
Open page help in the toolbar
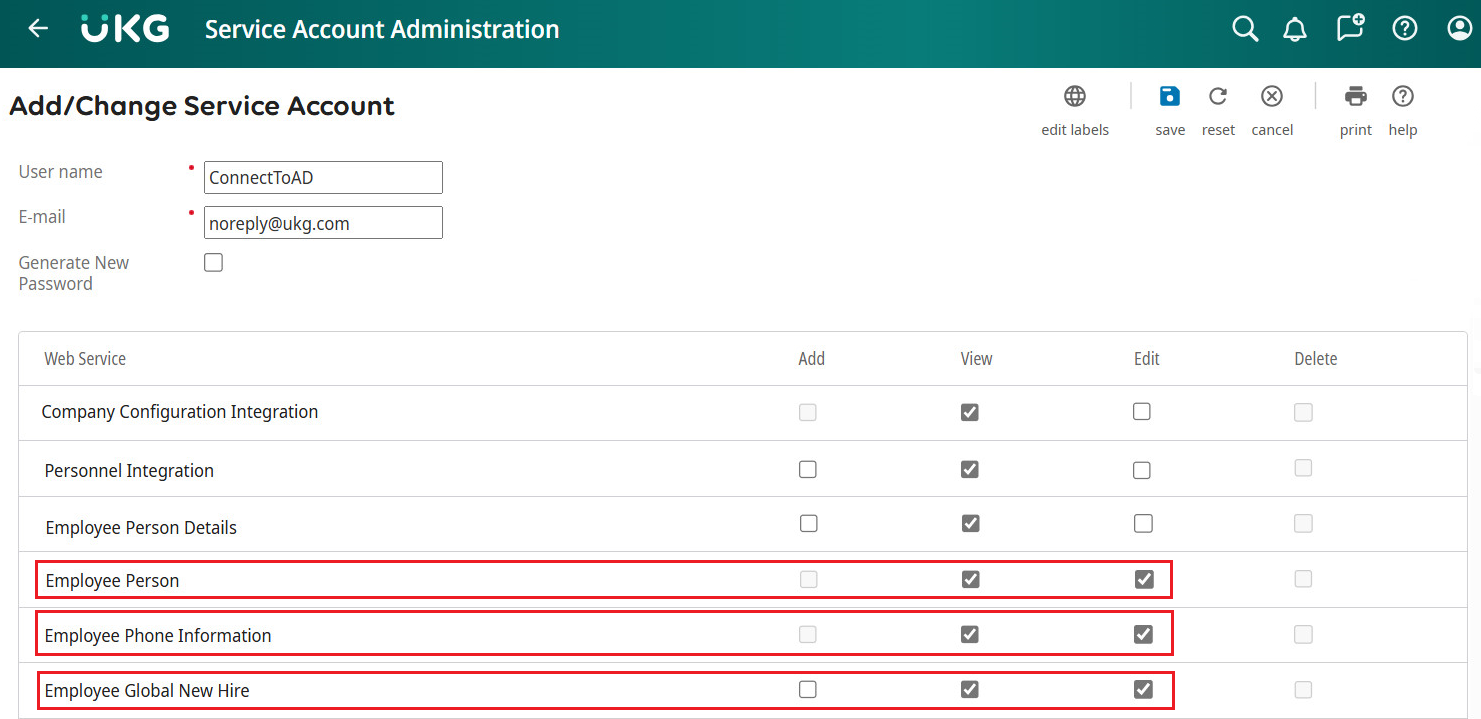pos(1403,96)
